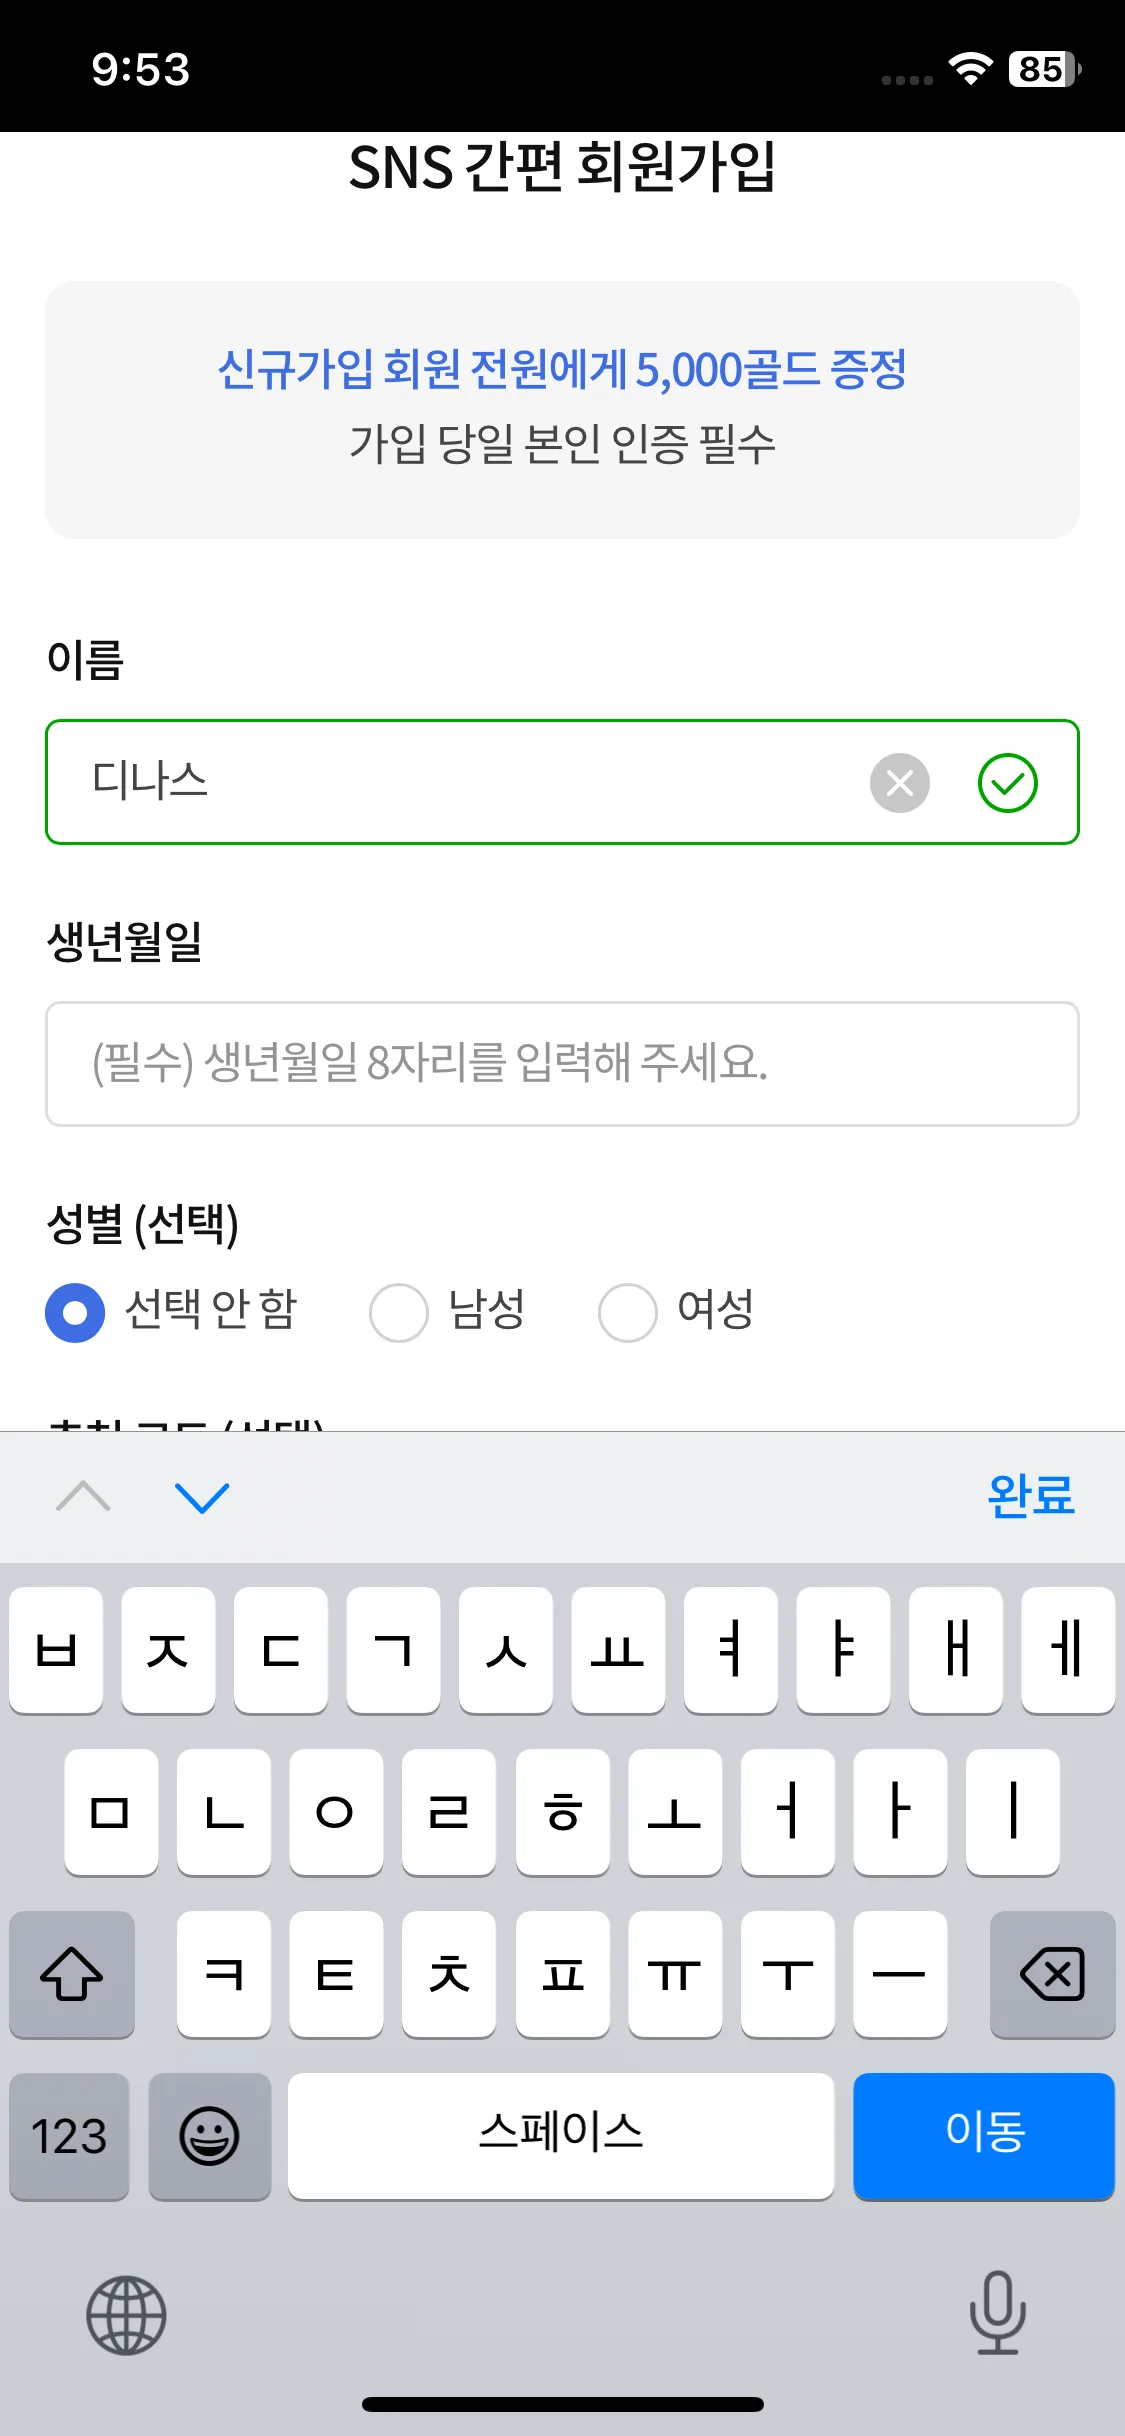Screen dimensions: 1125x2436
Task: Switch to the 123 numeric keyboard
Action: tap(69, 2136)
